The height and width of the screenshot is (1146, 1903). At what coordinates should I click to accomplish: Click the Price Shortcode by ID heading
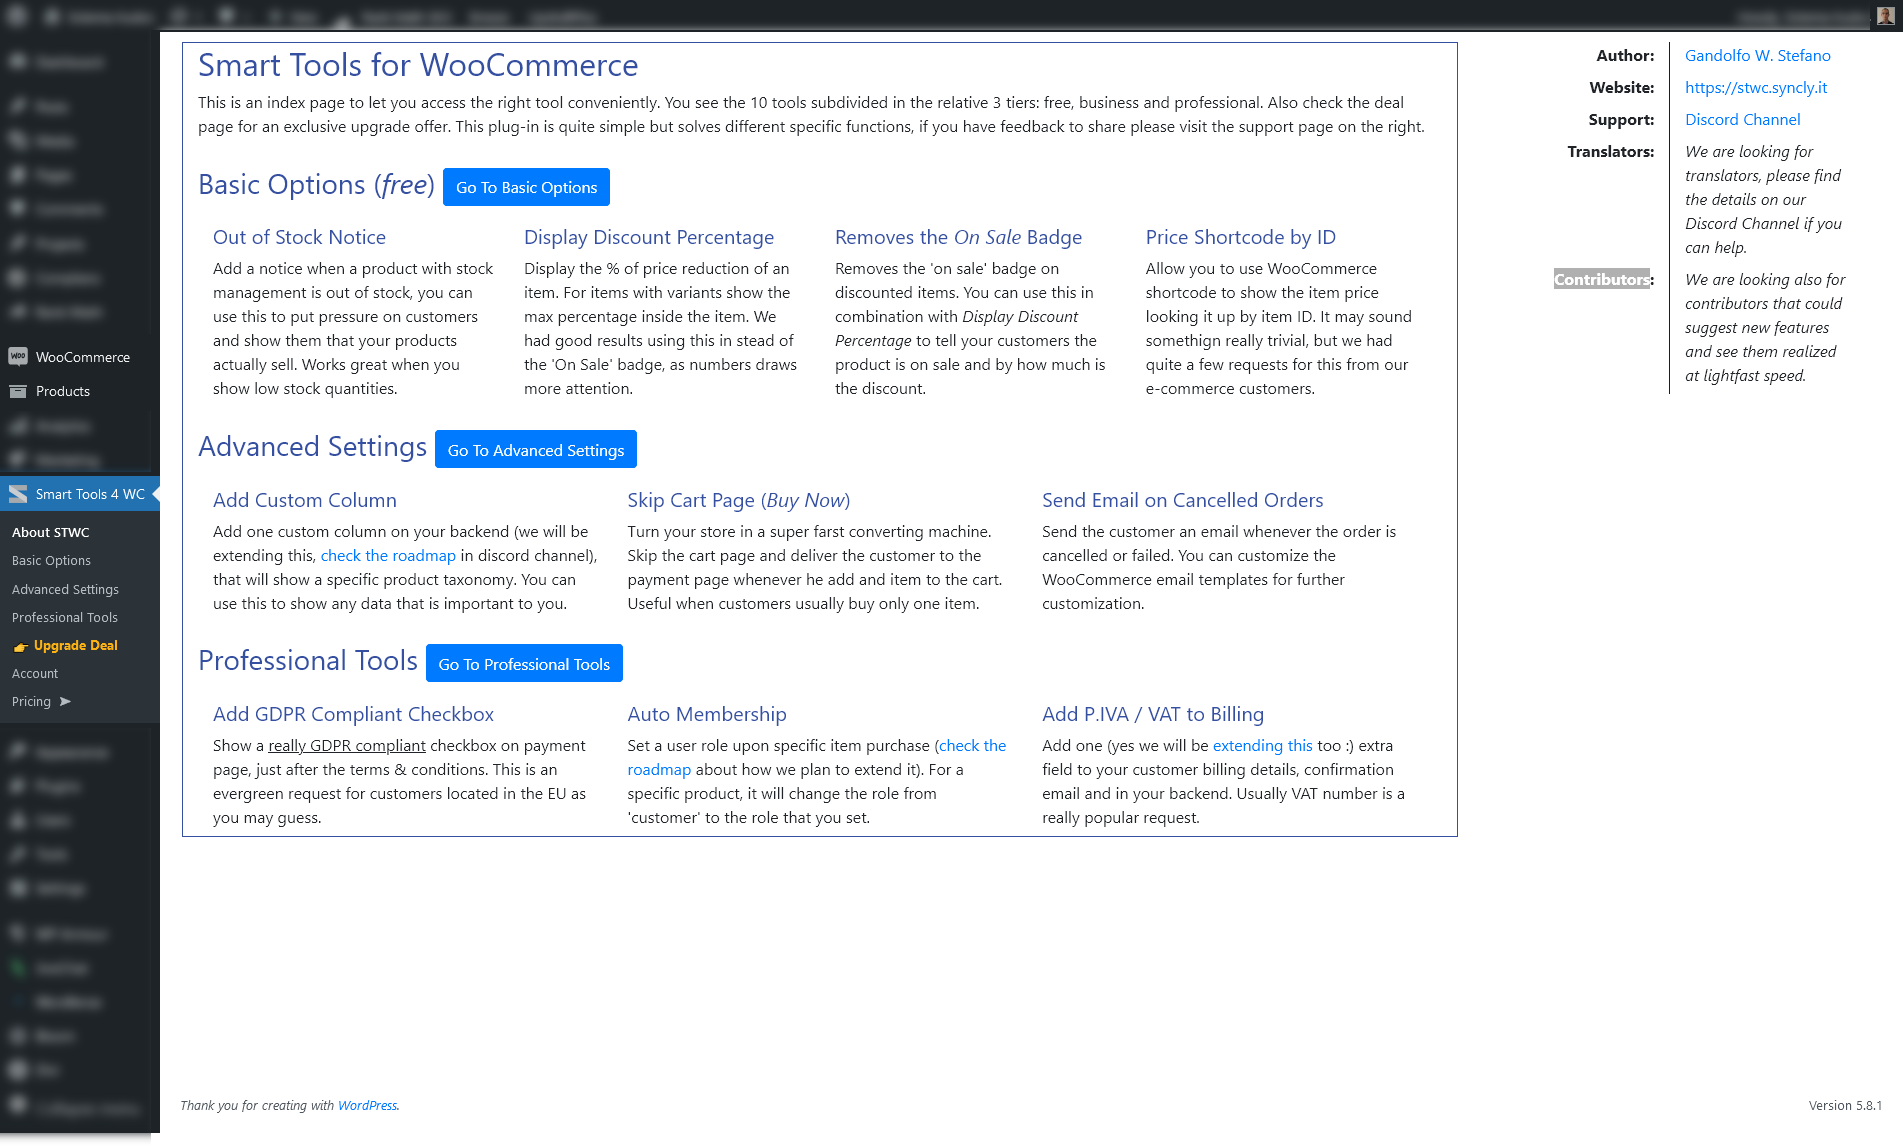1241,238
